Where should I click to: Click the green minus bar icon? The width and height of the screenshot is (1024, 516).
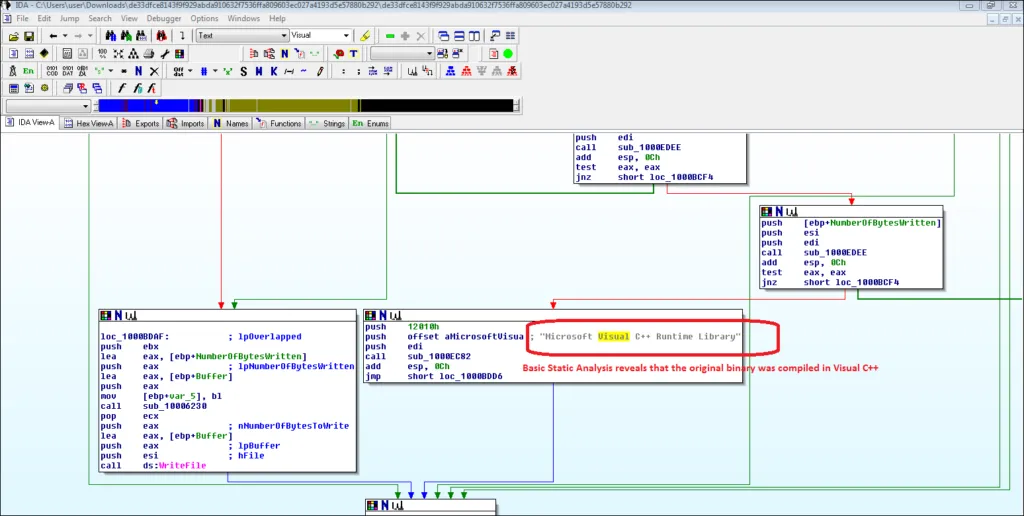pyautogui.click(x=391, y=36)
